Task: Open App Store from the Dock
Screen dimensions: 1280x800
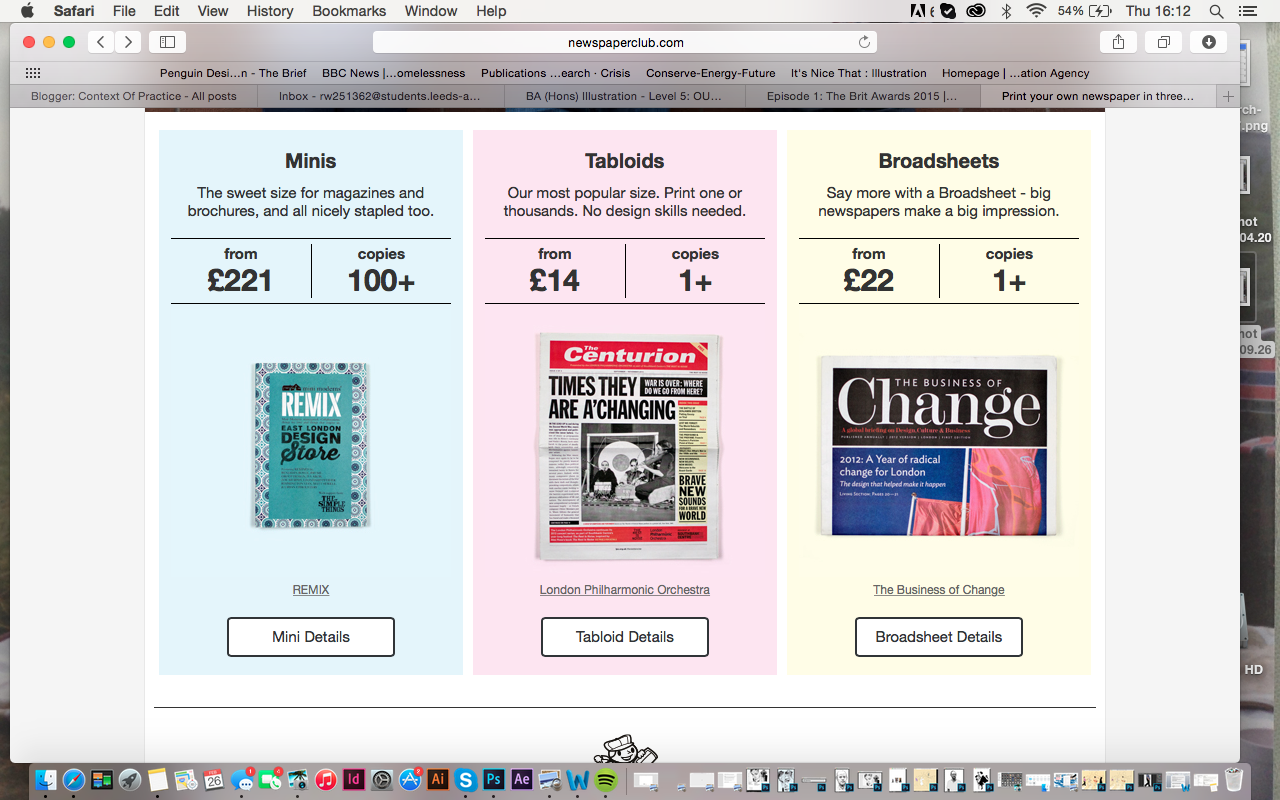Action: 409,780
